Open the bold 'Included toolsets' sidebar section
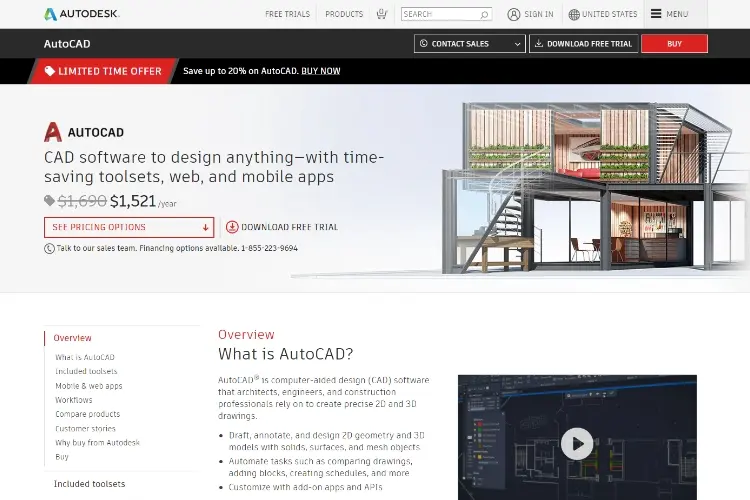This screenshot has height=500, width=750. click(89, 484)
